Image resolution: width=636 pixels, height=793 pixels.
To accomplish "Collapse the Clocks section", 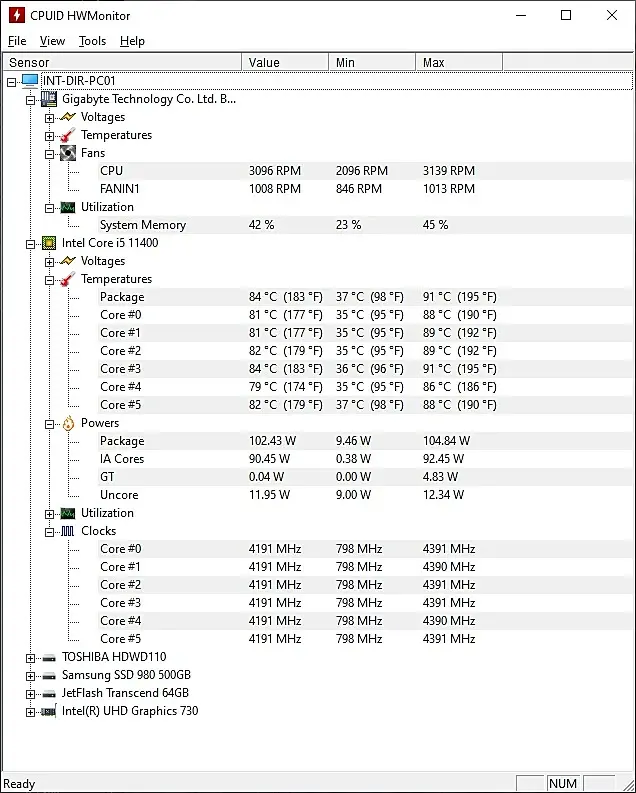I will (49, 531).
